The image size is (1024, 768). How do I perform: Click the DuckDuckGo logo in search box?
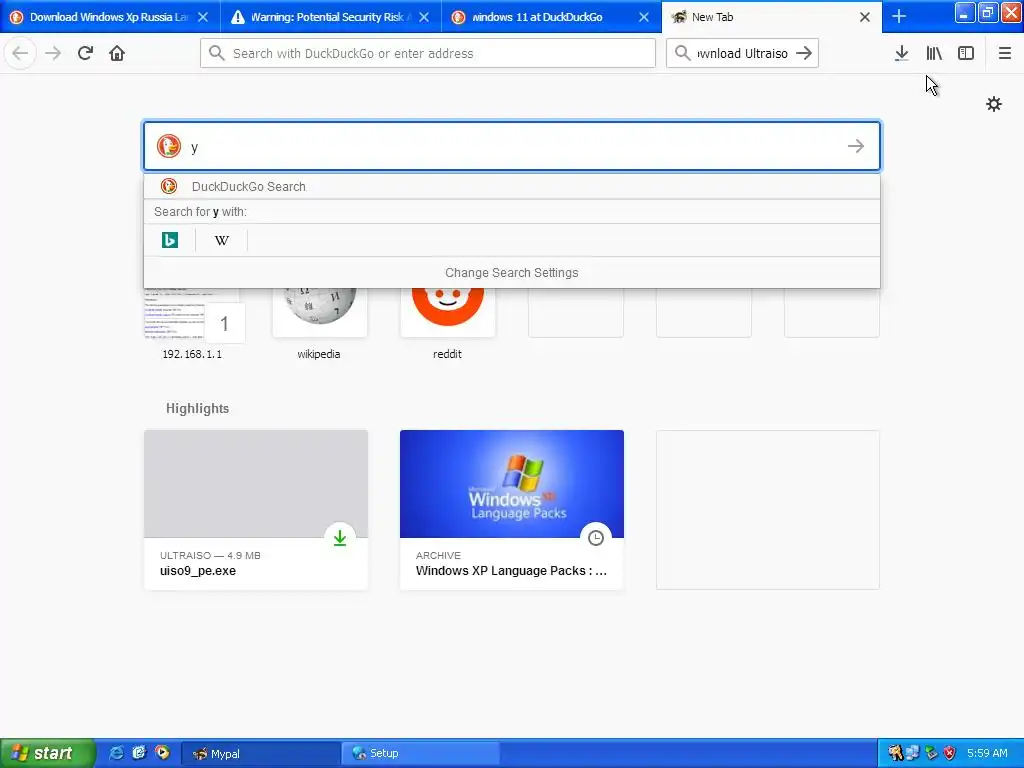pyautogui.click(x=168, y=146)
